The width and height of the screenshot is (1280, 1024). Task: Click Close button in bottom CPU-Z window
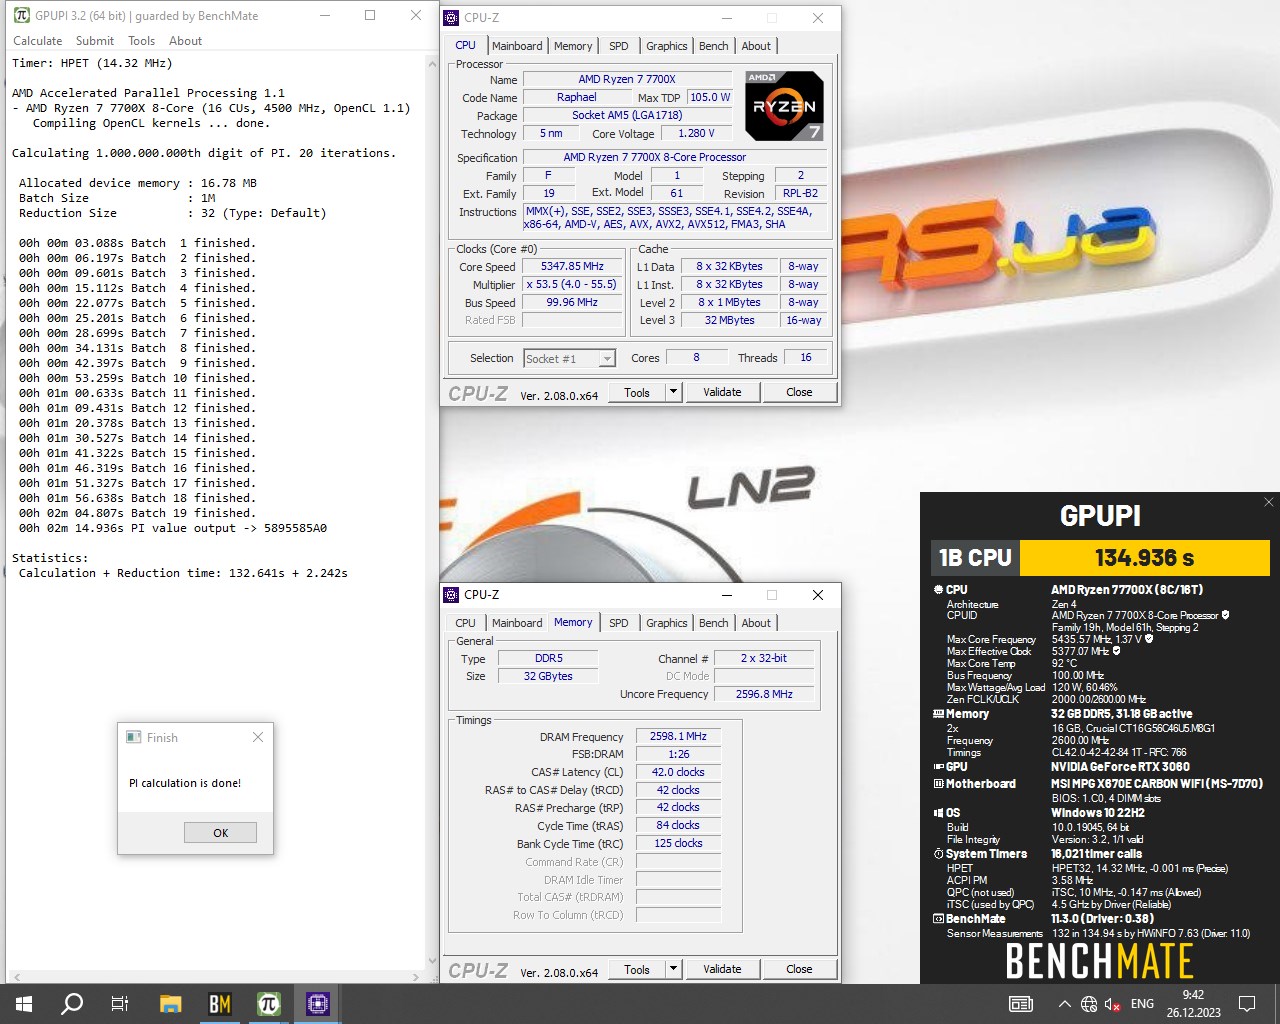pos(799,969)
